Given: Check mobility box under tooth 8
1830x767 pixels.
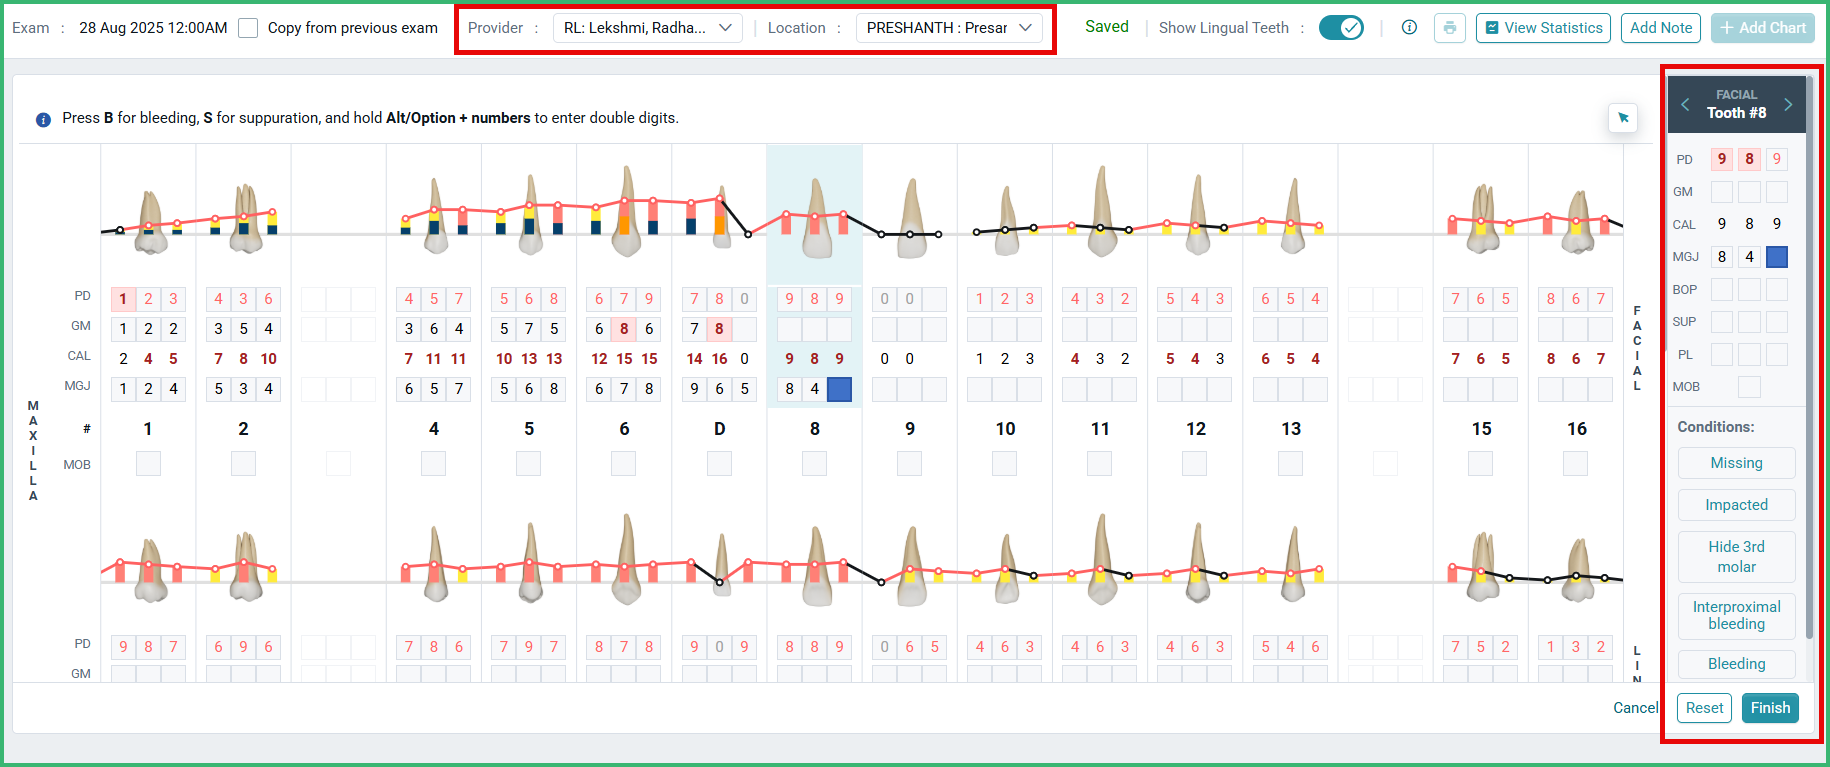Looking at the screenshot, I should pos(815,464).
